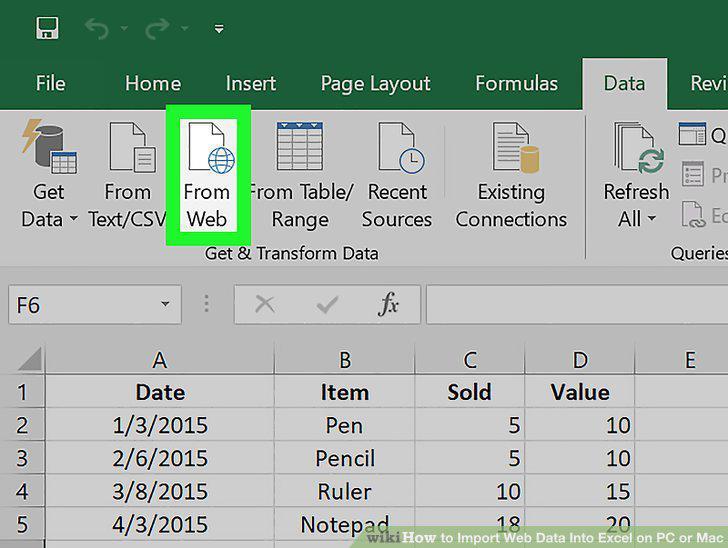Click the Save floppy disk icon
Screen dimensions: 728x548
click(x=47, y=28)
